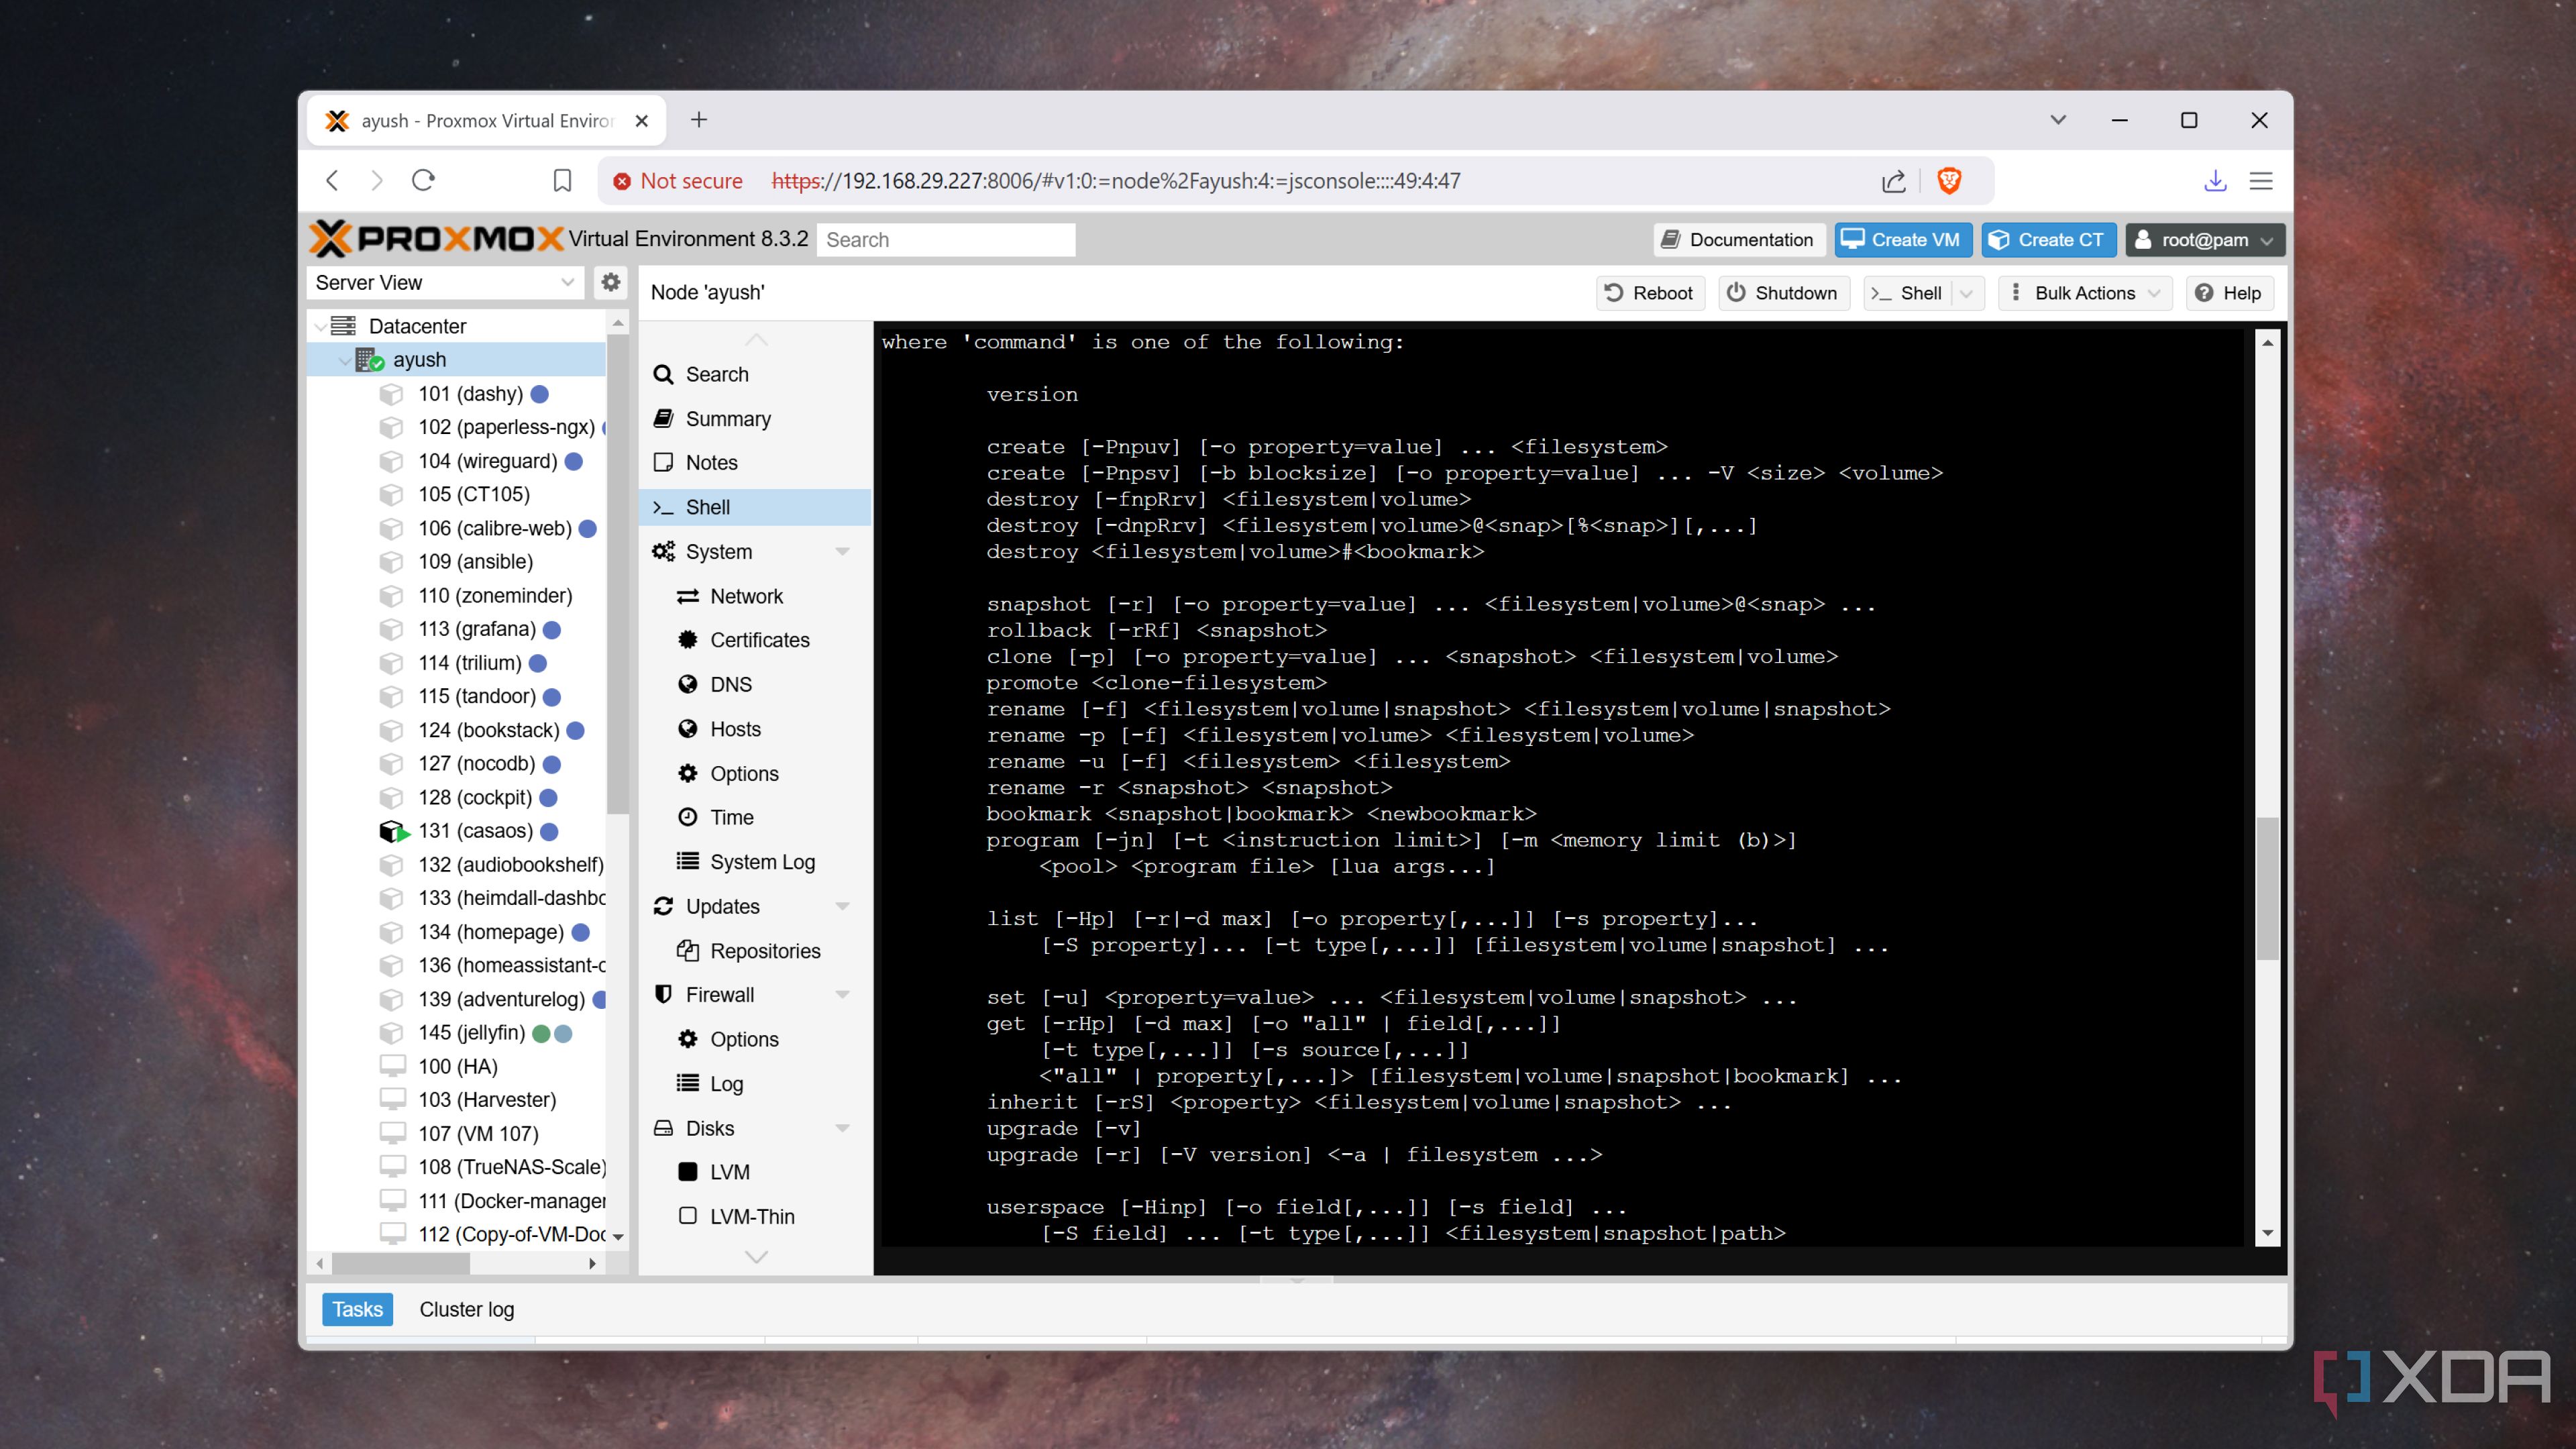Expand the root@pam user menu

click(2204, 240)
